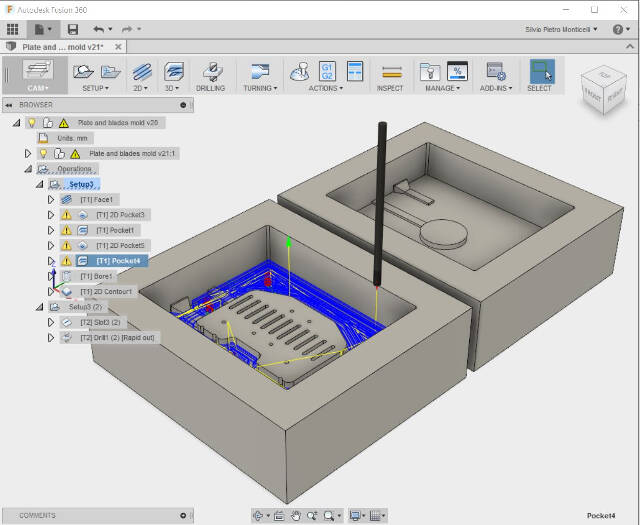Activate the Select tool icon
640x525 pixels.
pyautogui.click(x=542, y=71)
